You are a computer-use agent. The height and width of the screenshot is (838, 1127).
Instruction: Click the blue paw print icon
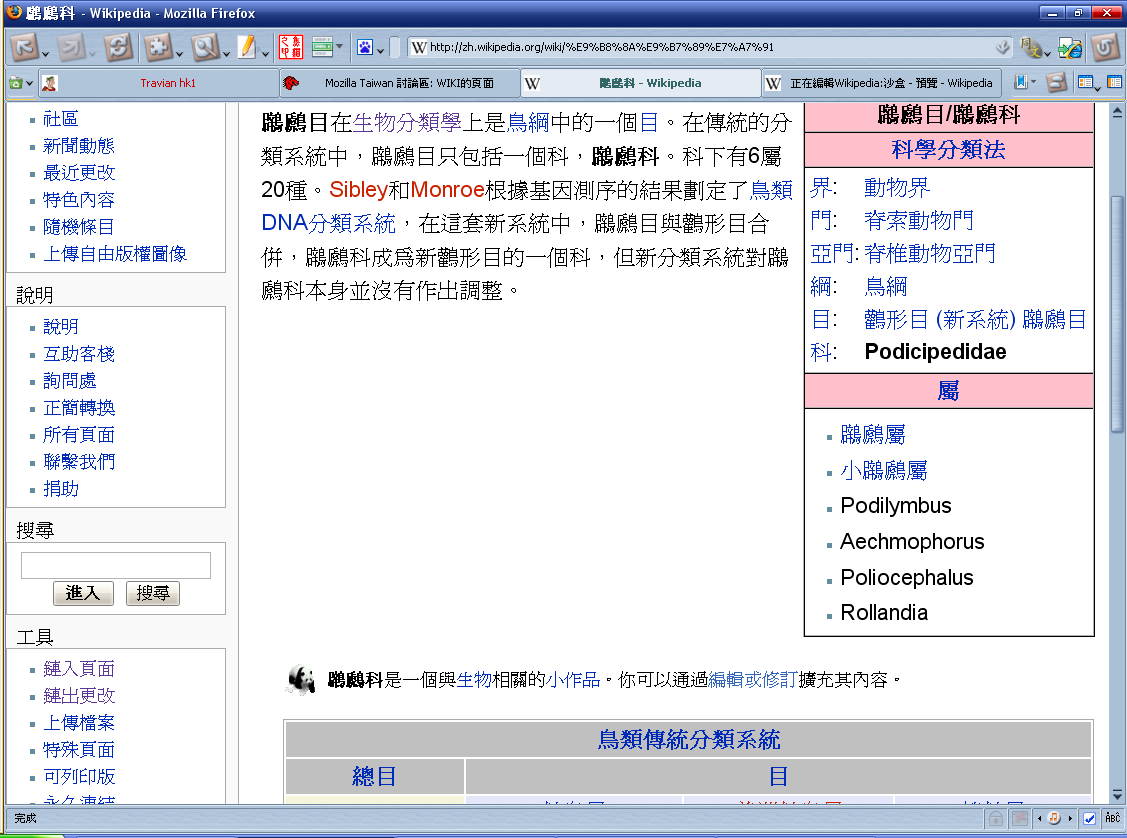pyautogui.click(x=365, y=47)
